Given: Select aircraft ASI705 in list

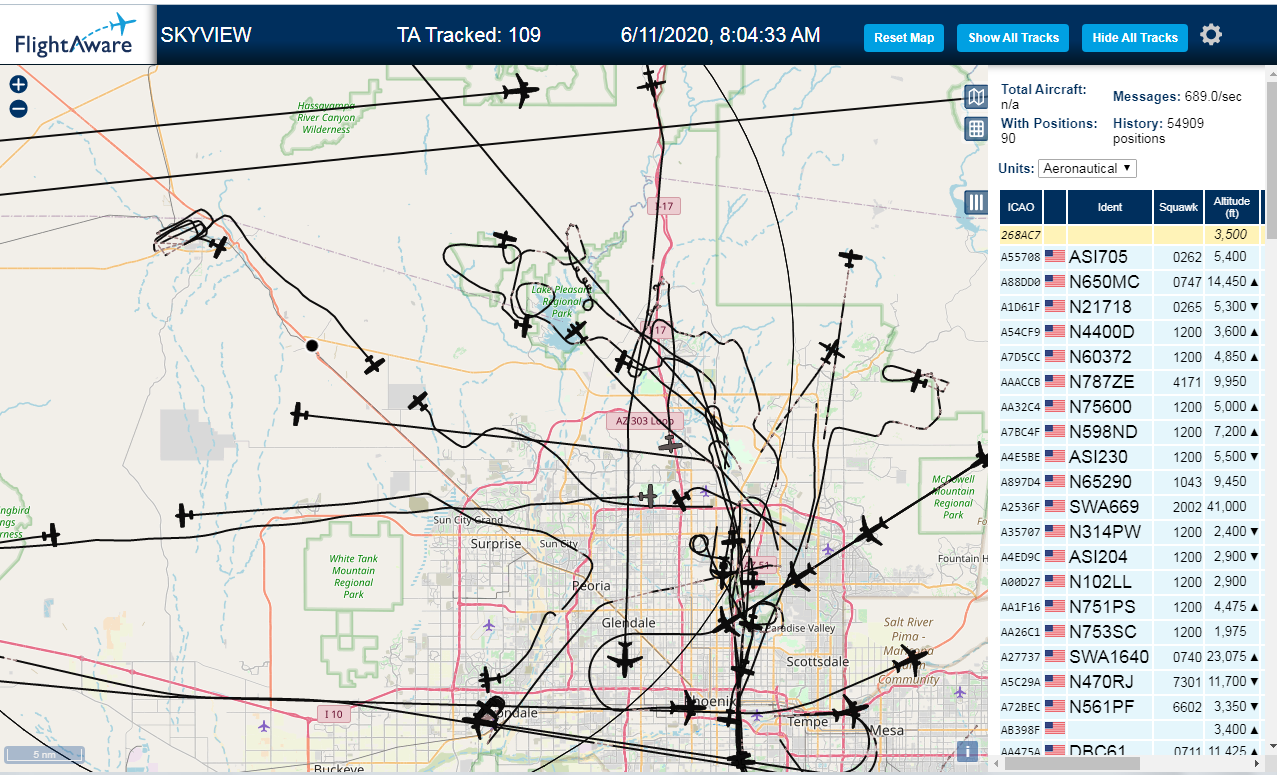Looking at the screenshot, I should coord(1132,257).
